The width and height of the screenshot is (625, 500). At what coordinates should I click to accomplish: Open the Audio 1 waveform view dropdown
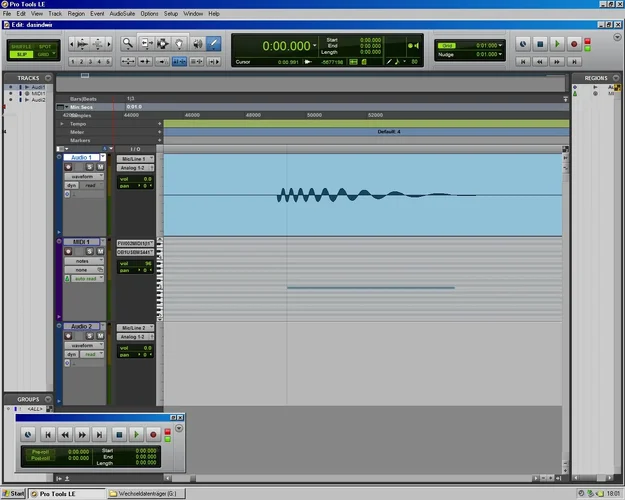[x=84, y=176]
